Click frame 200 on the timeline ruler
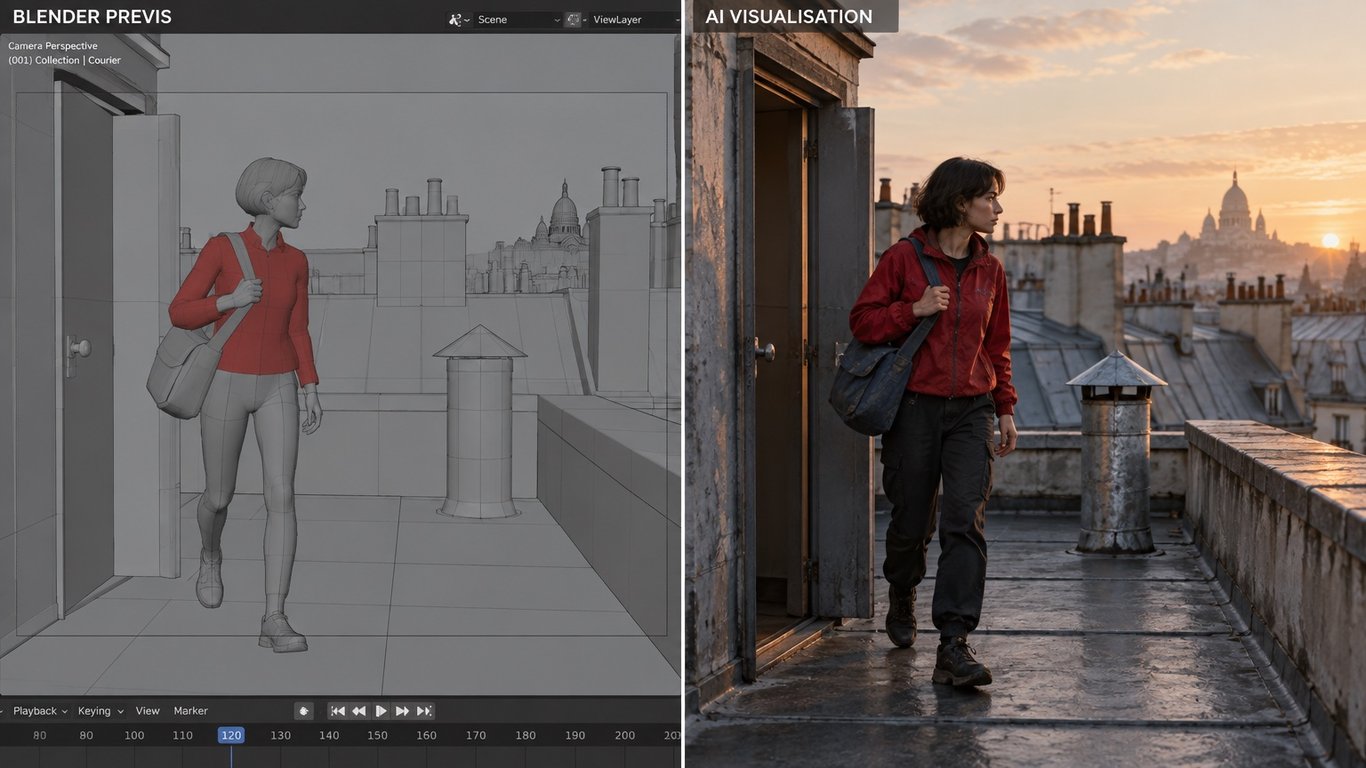The width and height of the screenshot is (1366, 768). click(625, 735)
